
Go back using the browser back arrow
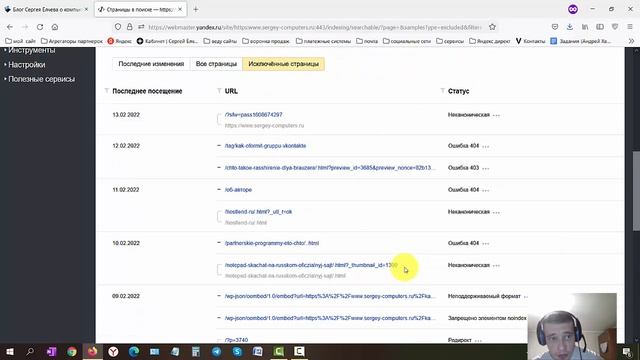point(10,27)
